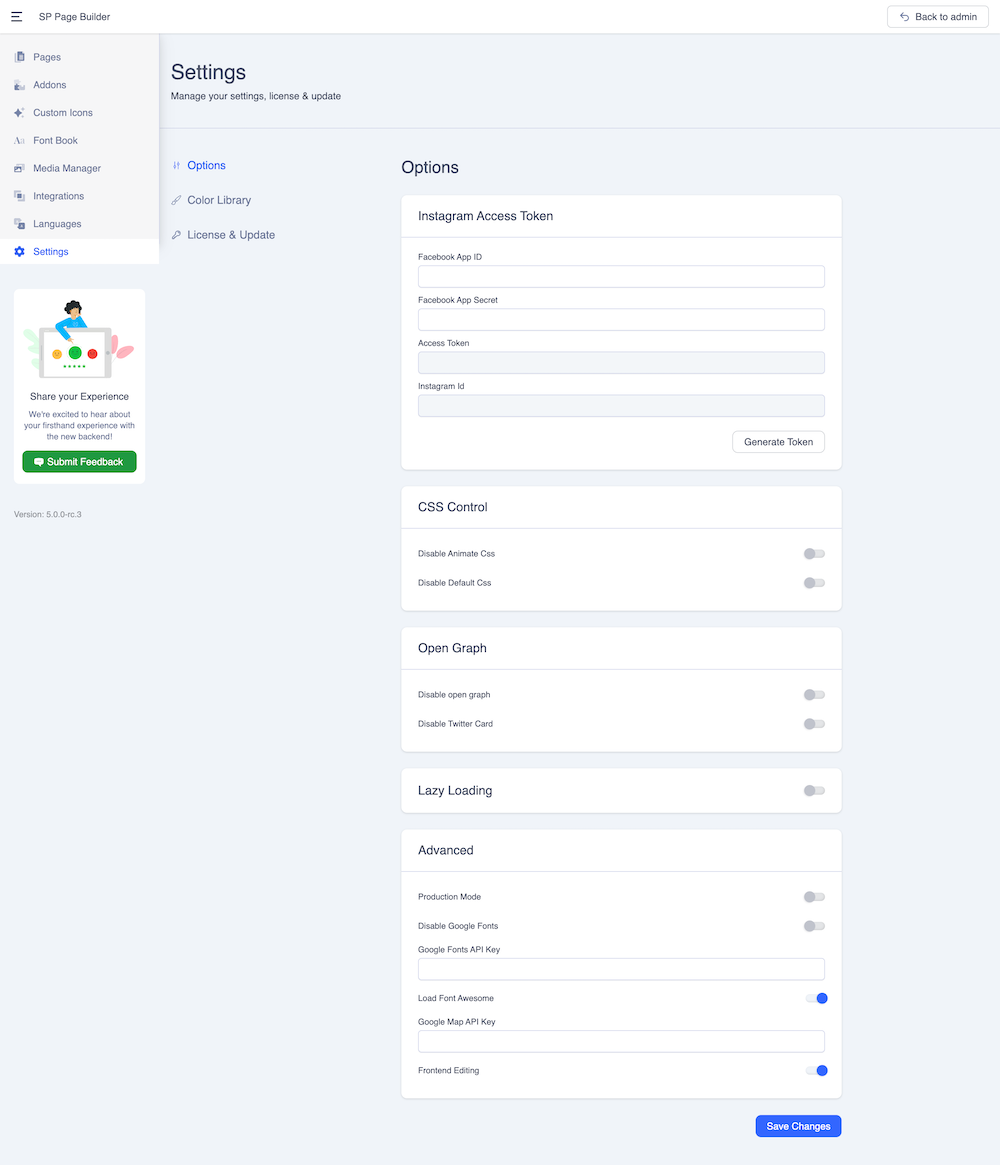Switch to the Color Library tab
The height and width of the screenshot is (1165, 1000).
[x=218, y=200]
